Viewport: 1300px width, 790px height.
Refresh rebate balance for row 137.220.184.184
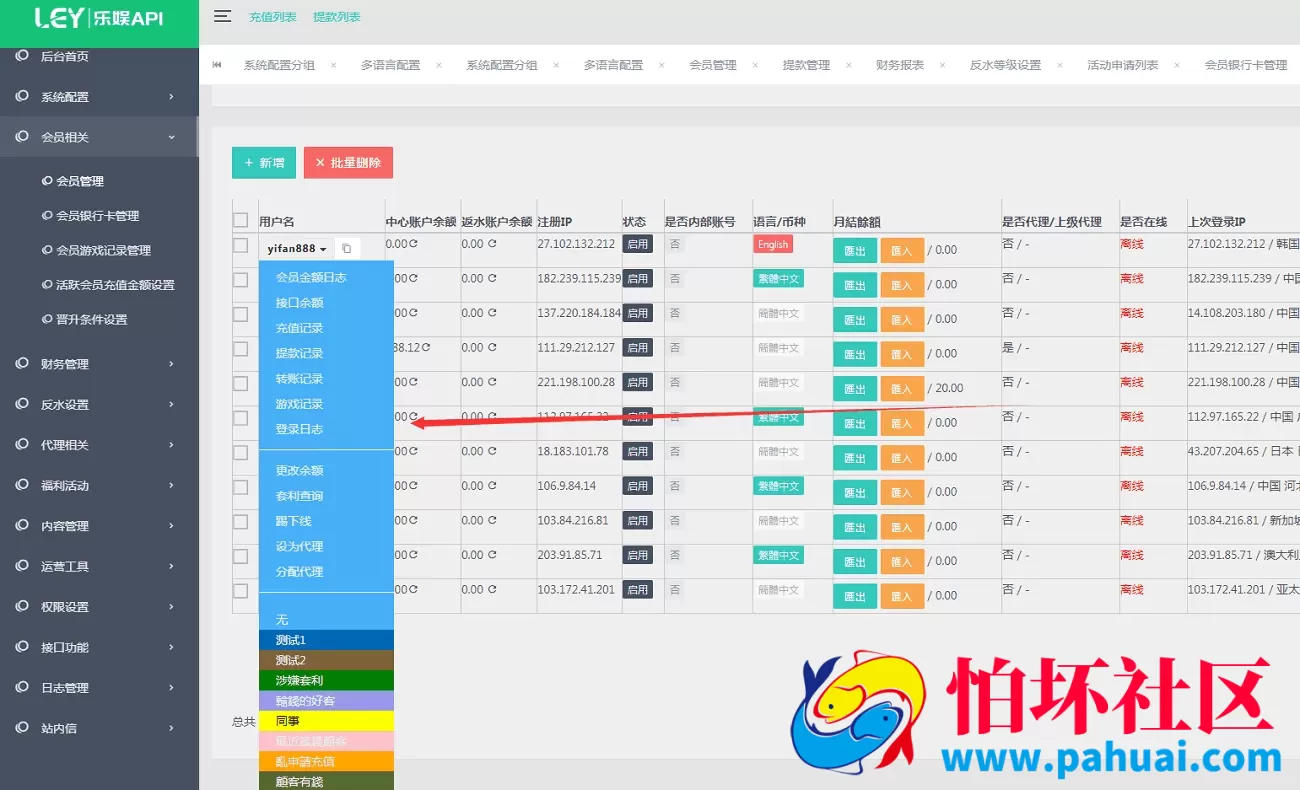click(492, 313)
